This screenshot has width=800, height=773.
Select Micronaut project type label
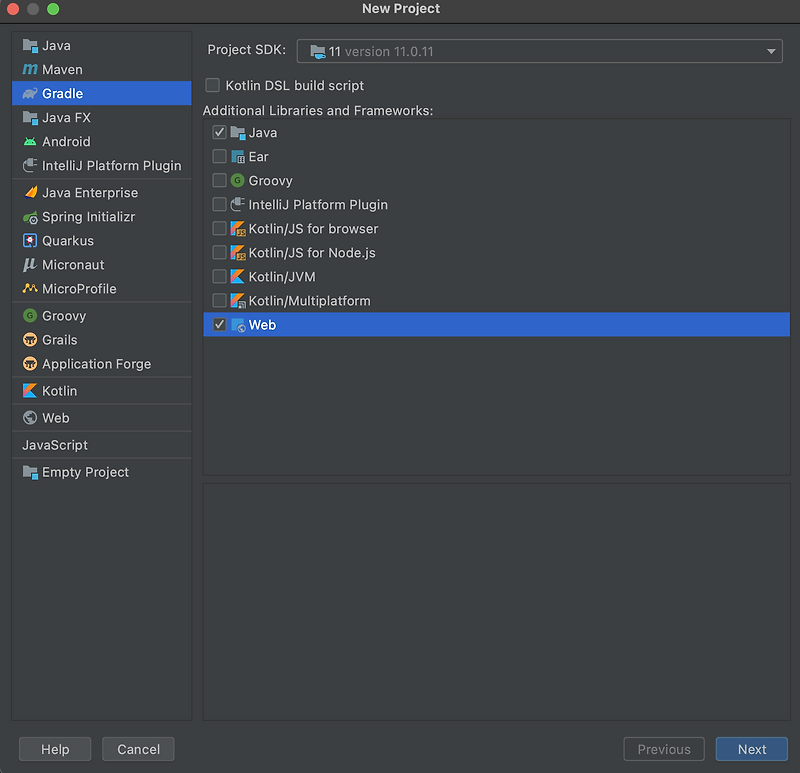click(x=73, y=264)
